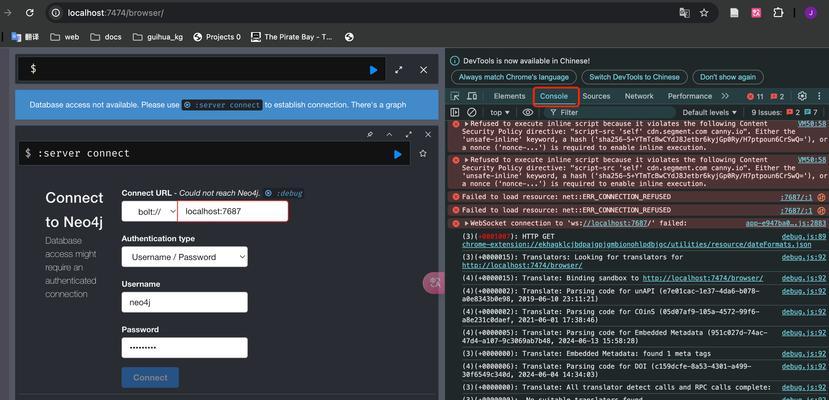This screenshot has width=829, height=400.
Task: Click the 9 Issues indicator
Action: coord(785,113)
